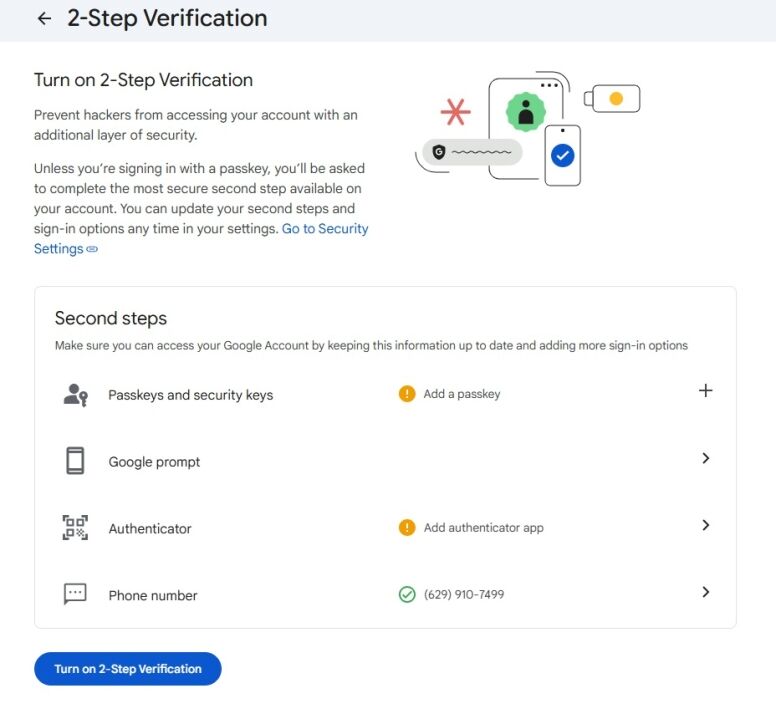Click the plus icon to add passkey

(x=705, y=391)
